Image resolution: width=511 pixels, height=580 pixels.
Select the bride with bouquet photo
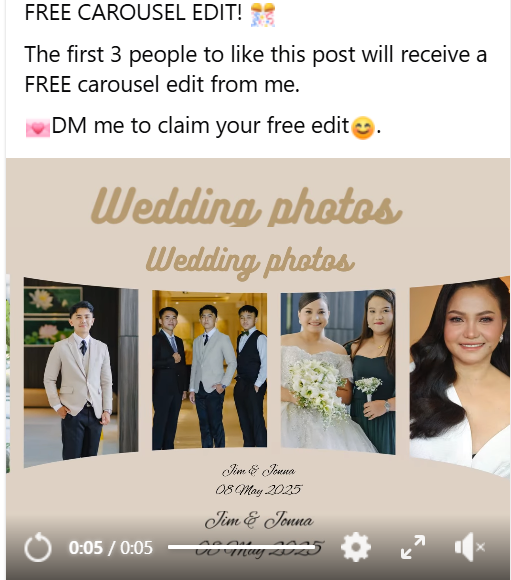point(338,372)
